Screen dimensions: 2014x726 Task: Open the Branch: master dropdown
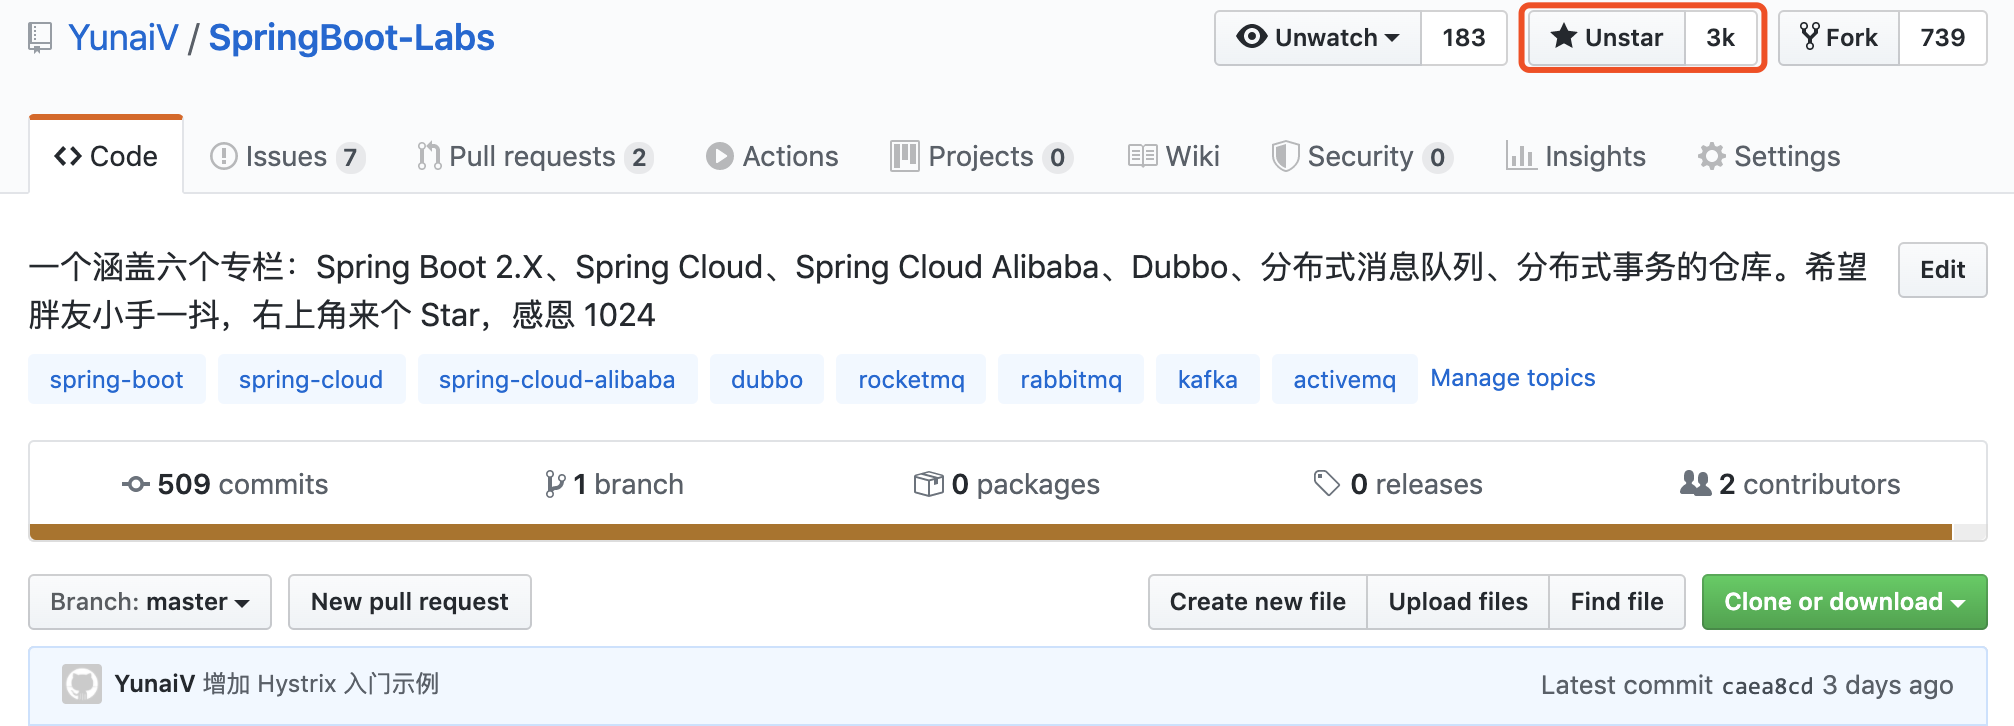click(x=150, y=602)
